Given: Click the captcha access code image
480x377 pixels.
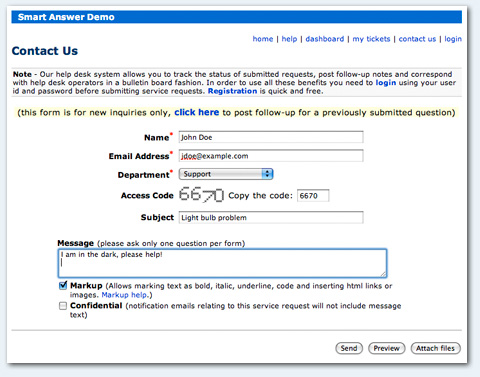Looking at the screenshot, I should (201, 195).
